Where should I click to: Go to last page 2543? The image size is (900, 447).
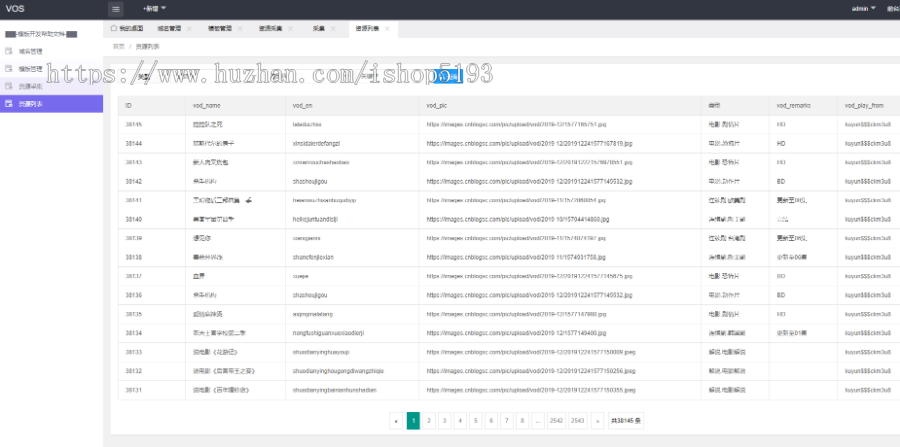point(578,421)
